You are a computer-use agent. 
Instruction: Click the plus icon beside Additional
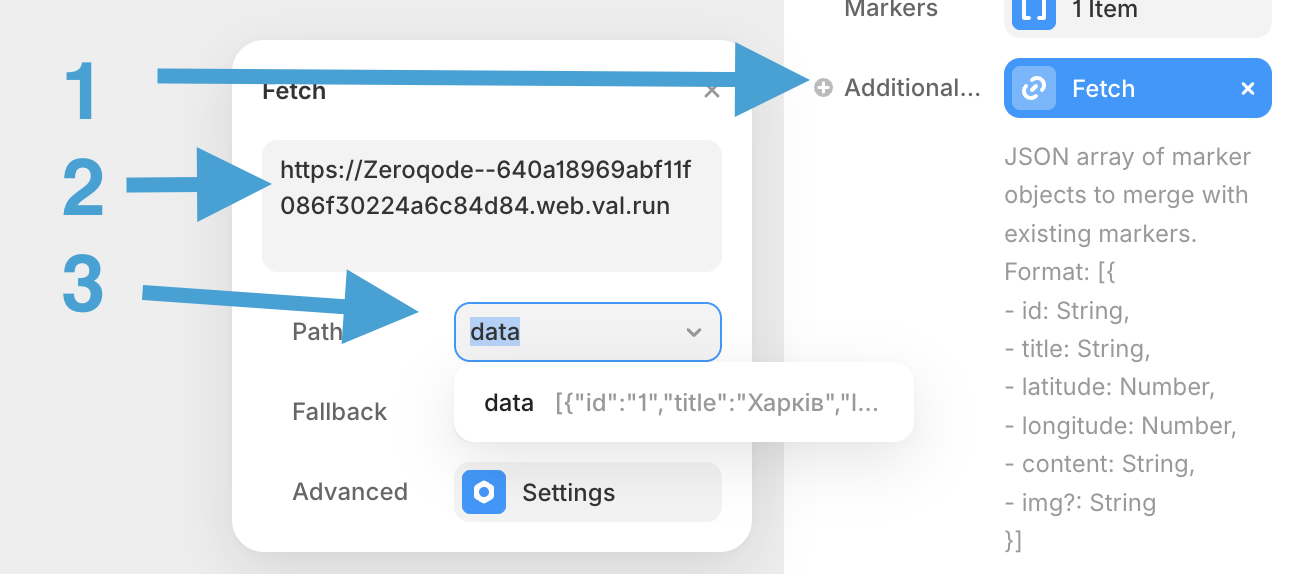pyautogui.click(x=823, y=88)
